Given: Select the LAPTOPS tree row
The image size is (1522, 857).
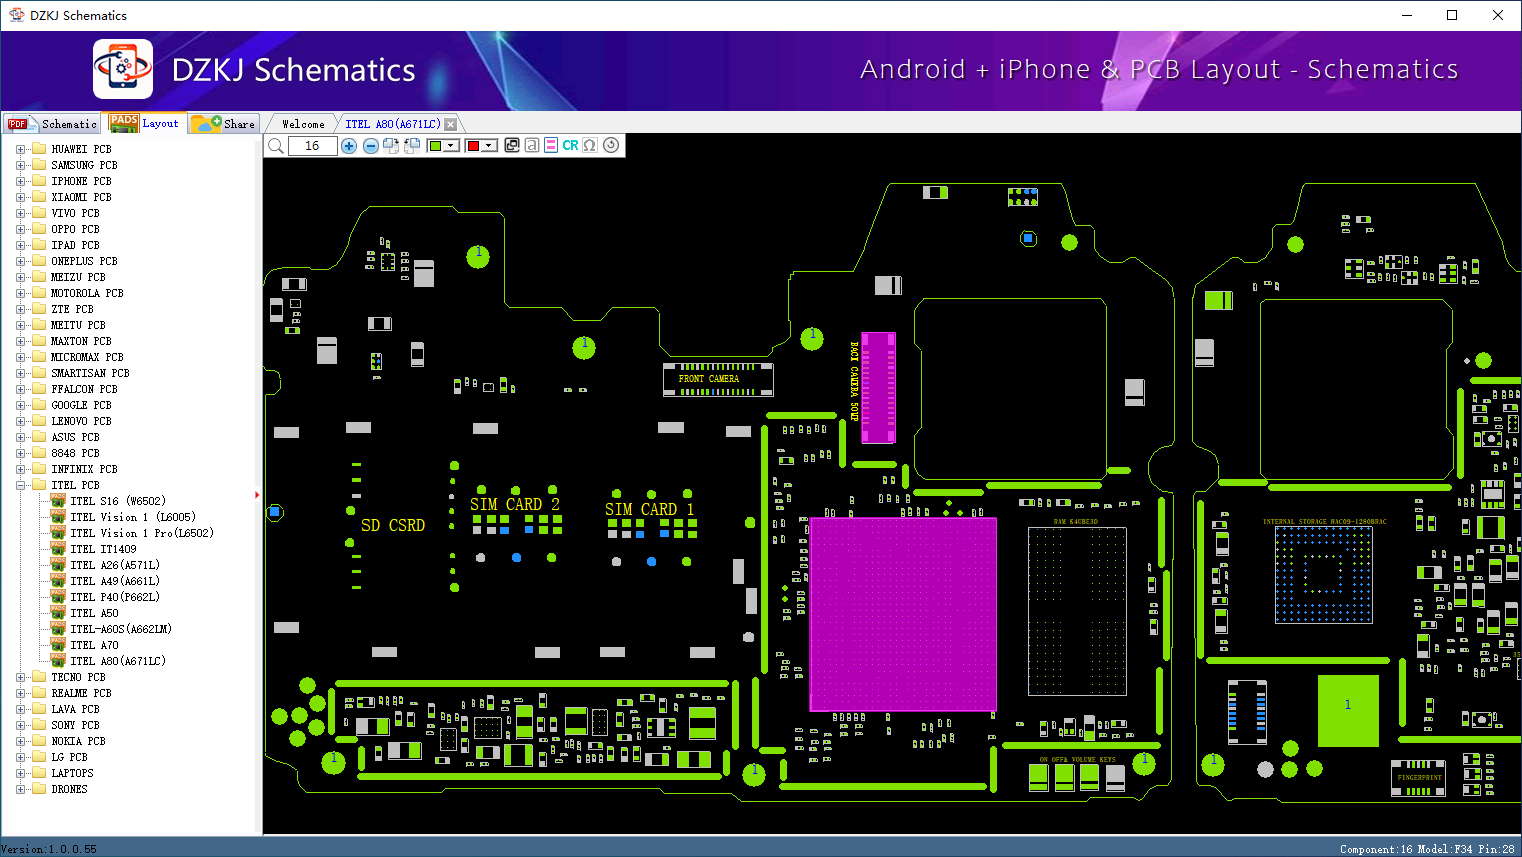Looking at the screenshot, I should pyautogui.click(x=72, y=773).
